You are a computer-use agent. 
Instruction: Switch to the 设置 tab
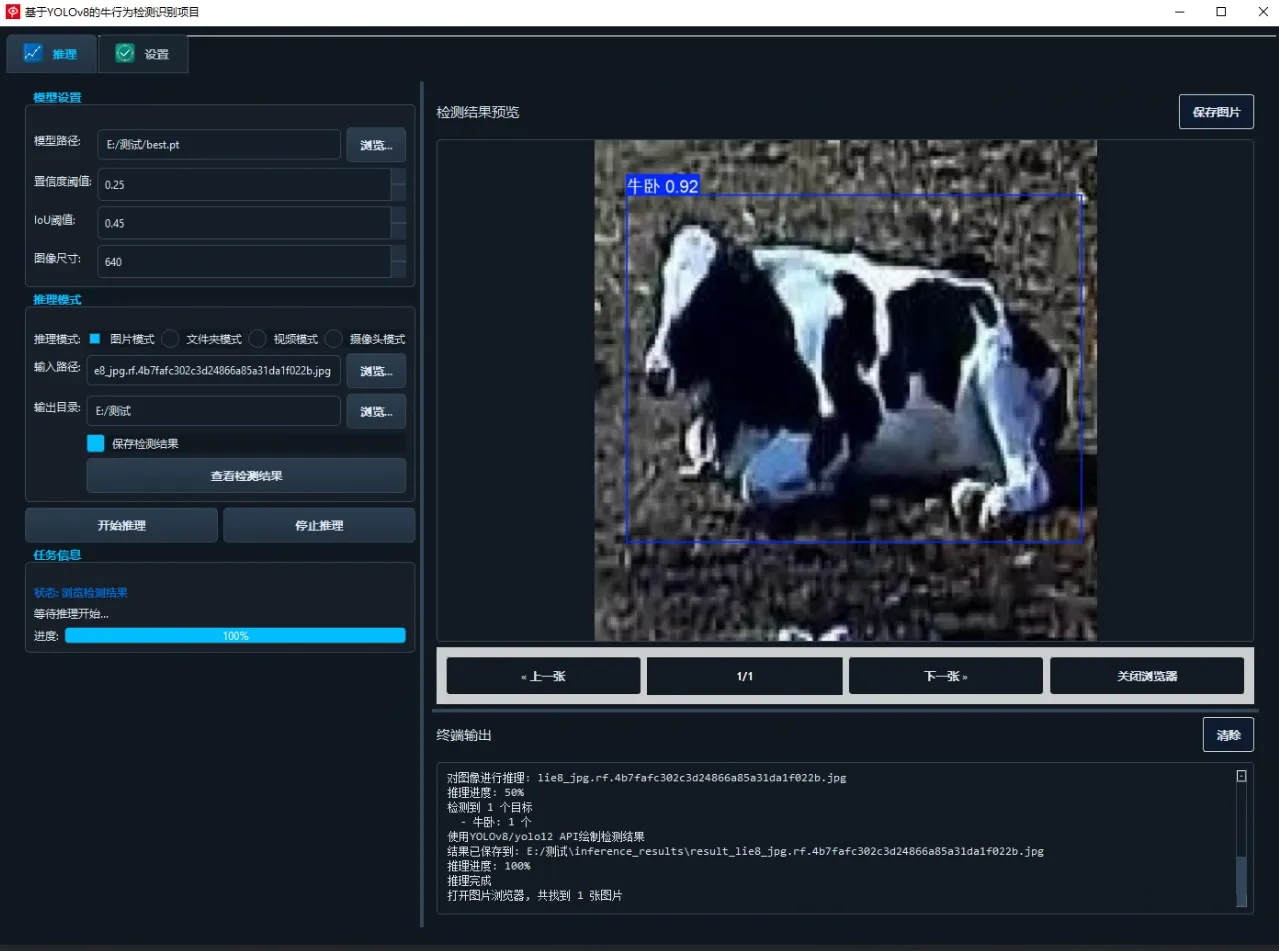143,54
